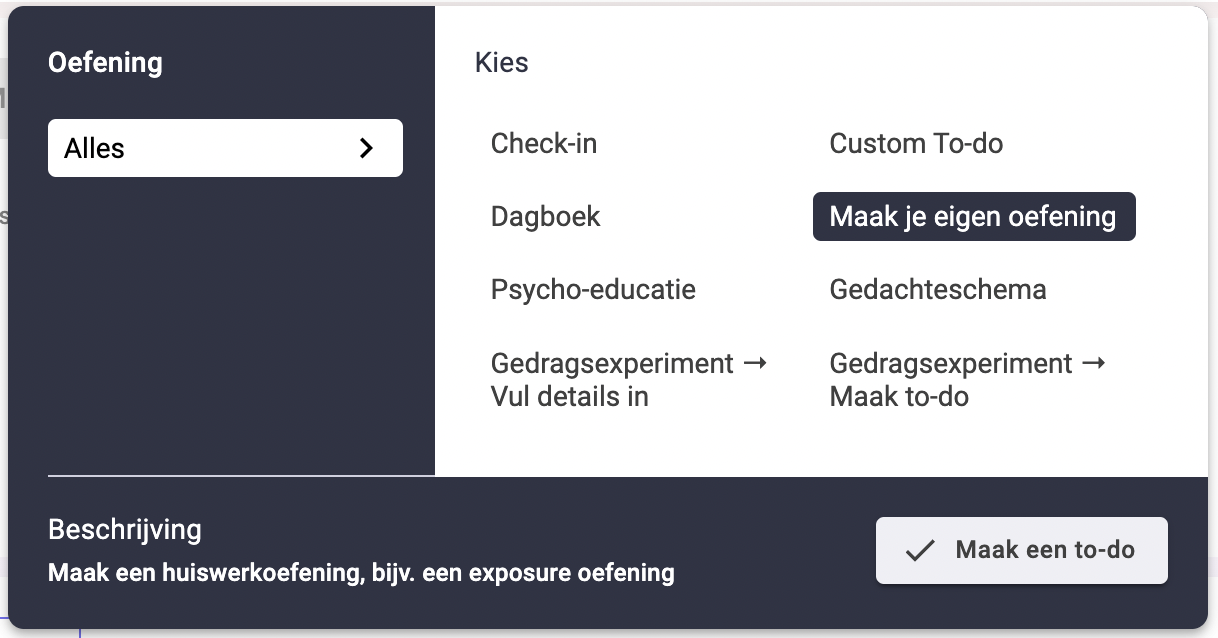Click the empty dark sidebar below Alles
1218x638 pixels.
(x=225, y=320)
